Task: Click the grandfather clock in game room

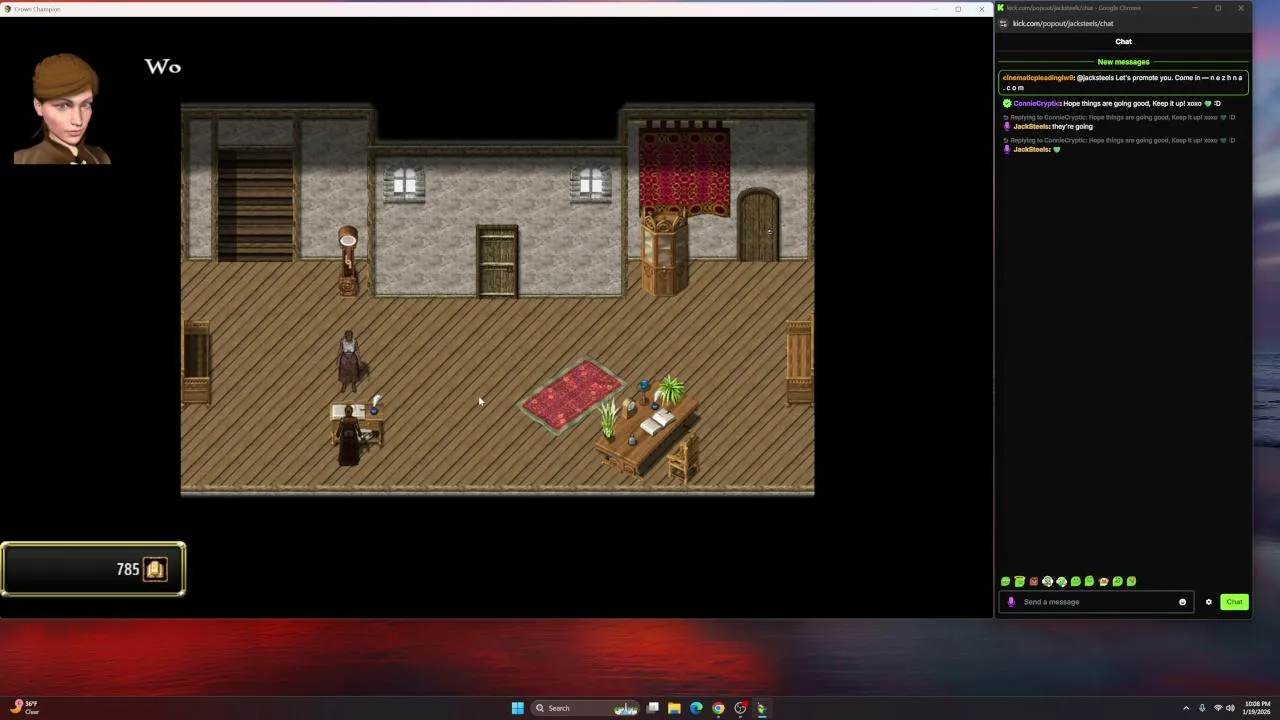Action: (347, 260)
